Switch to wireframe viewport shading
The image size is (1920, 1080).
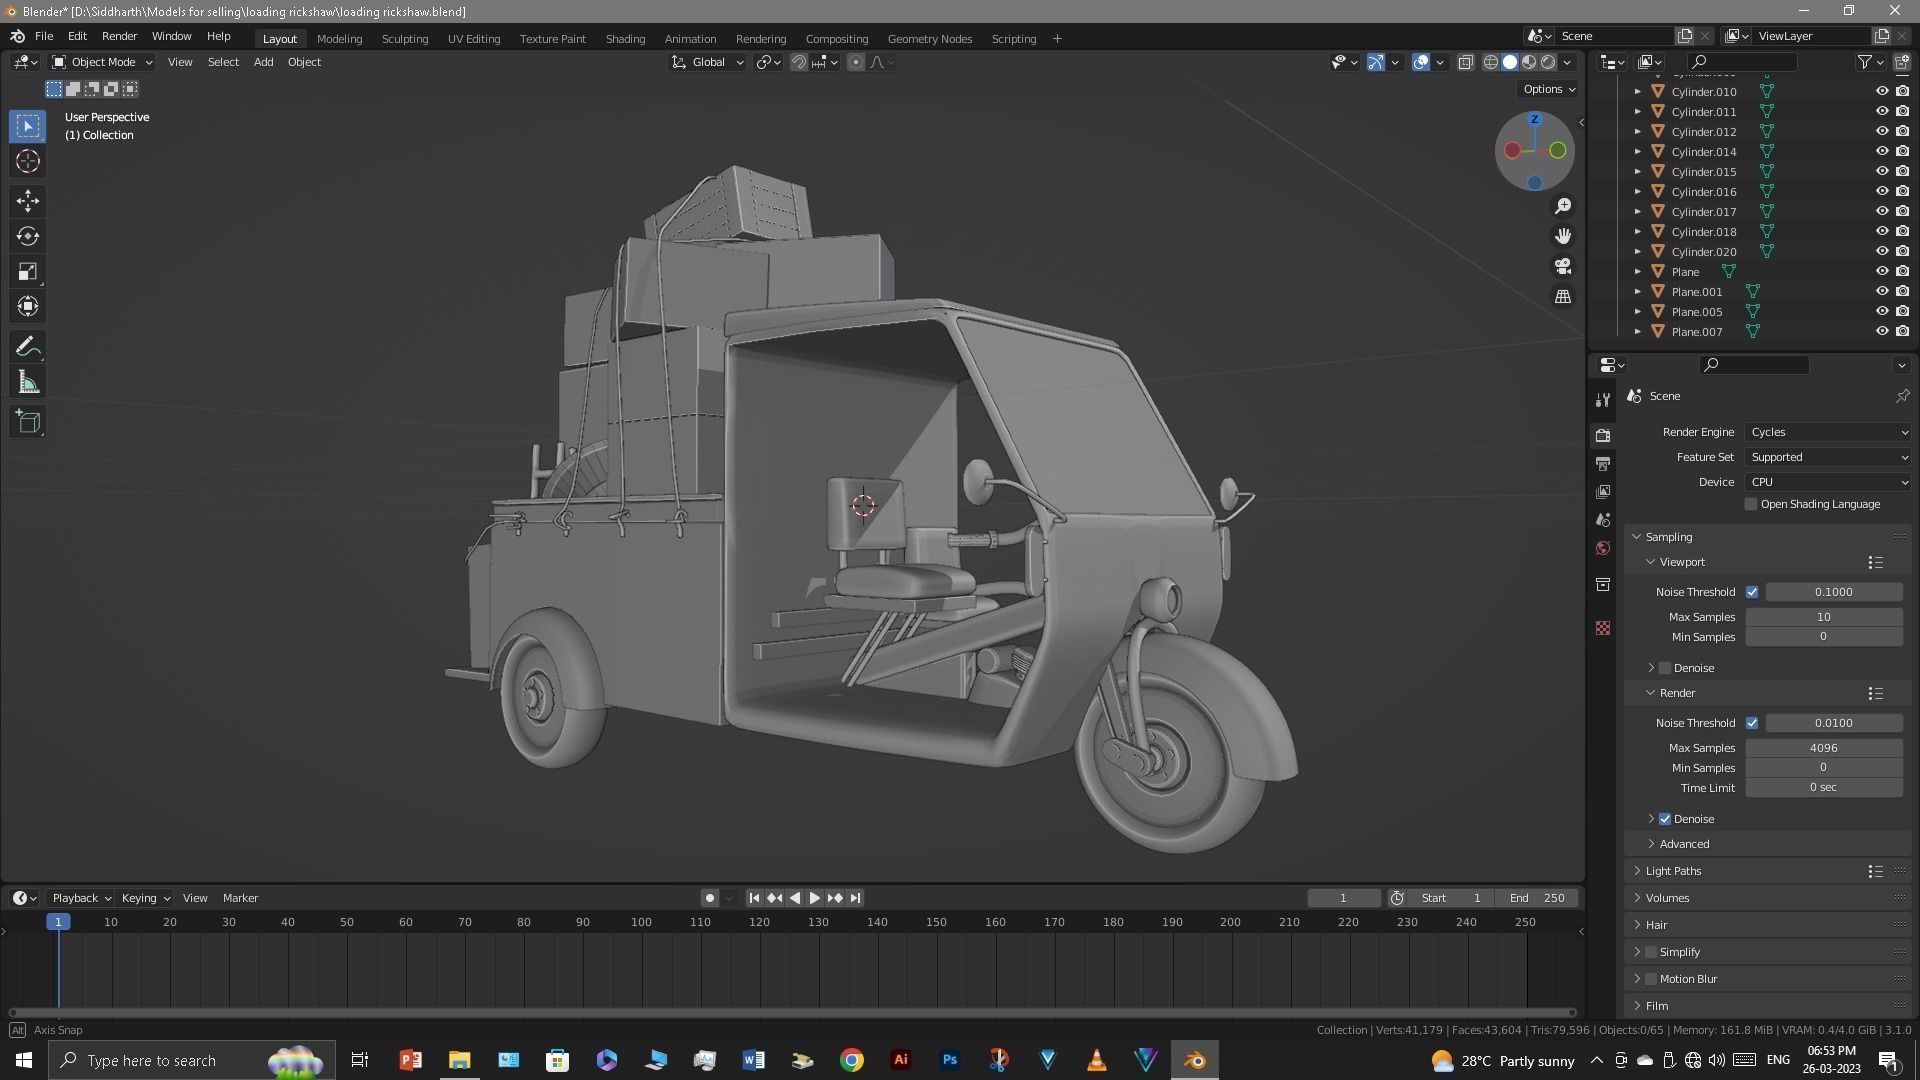tap(1491, 62)
